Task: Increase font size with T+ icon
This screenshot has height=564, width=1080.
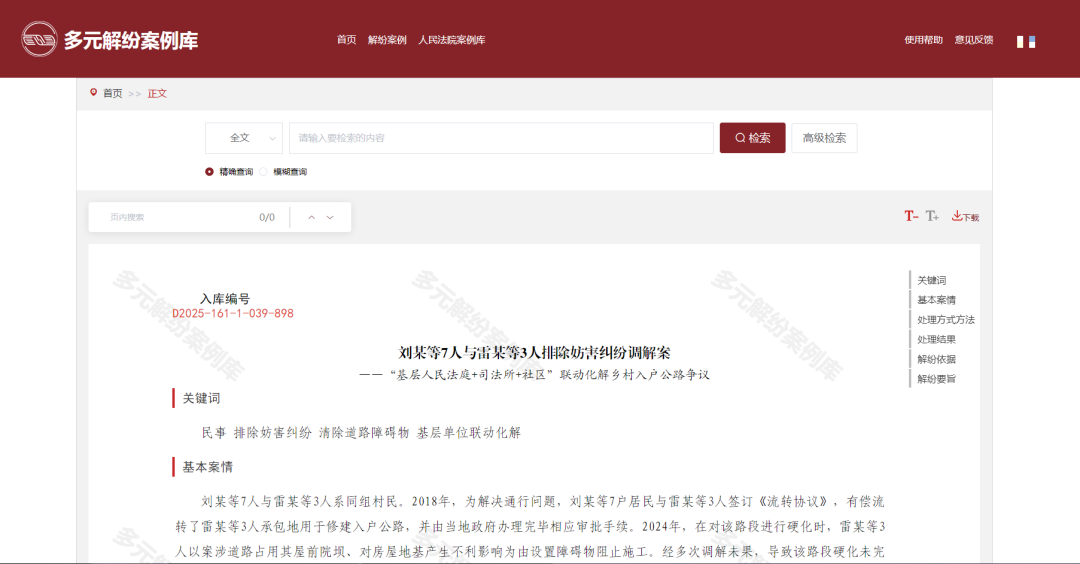Action: (932, 216)
